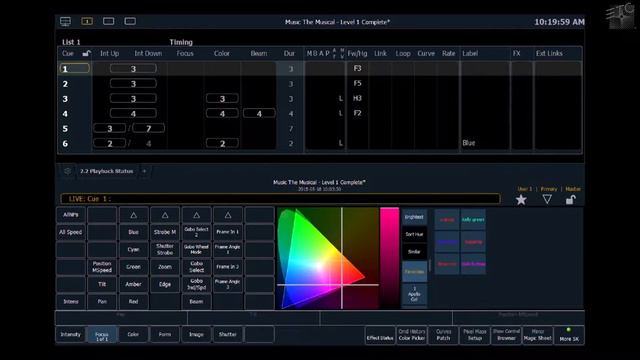Click the Tilt parameter button

[x=102, y=284]
